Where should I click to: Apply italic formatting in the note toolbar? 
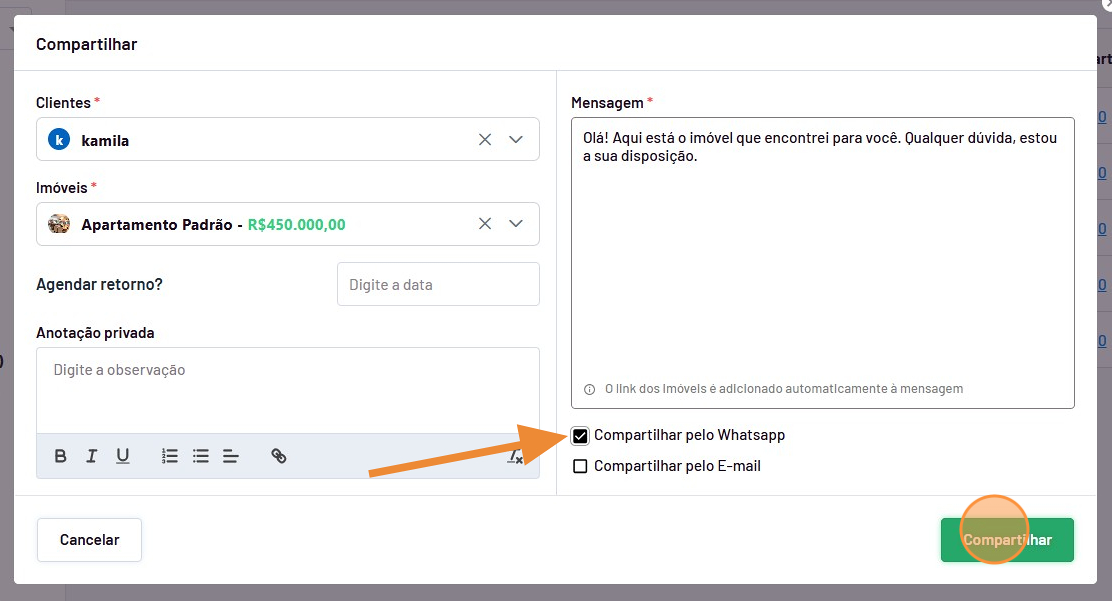click(91, 456)
